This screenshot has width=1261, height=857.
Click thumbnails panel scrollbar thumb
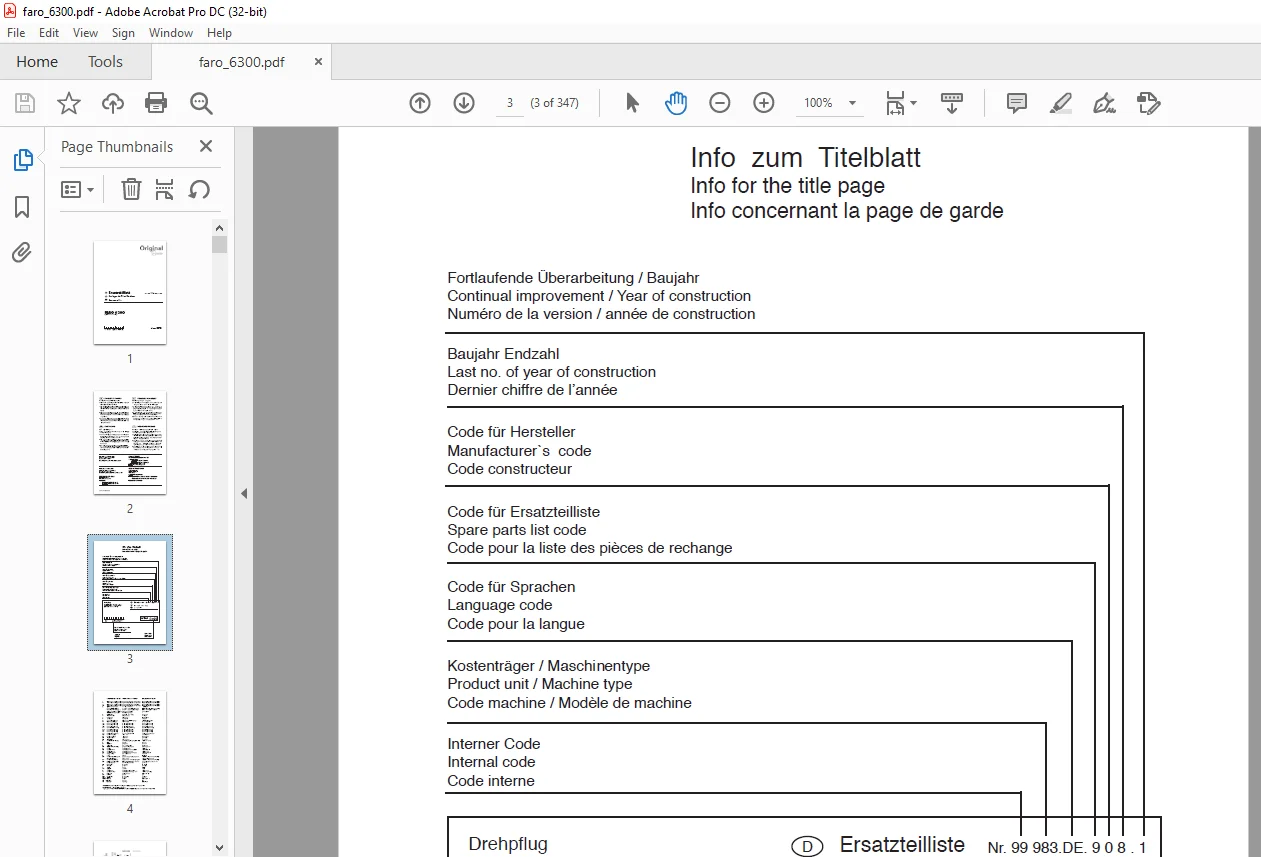(x=220, y=244)
